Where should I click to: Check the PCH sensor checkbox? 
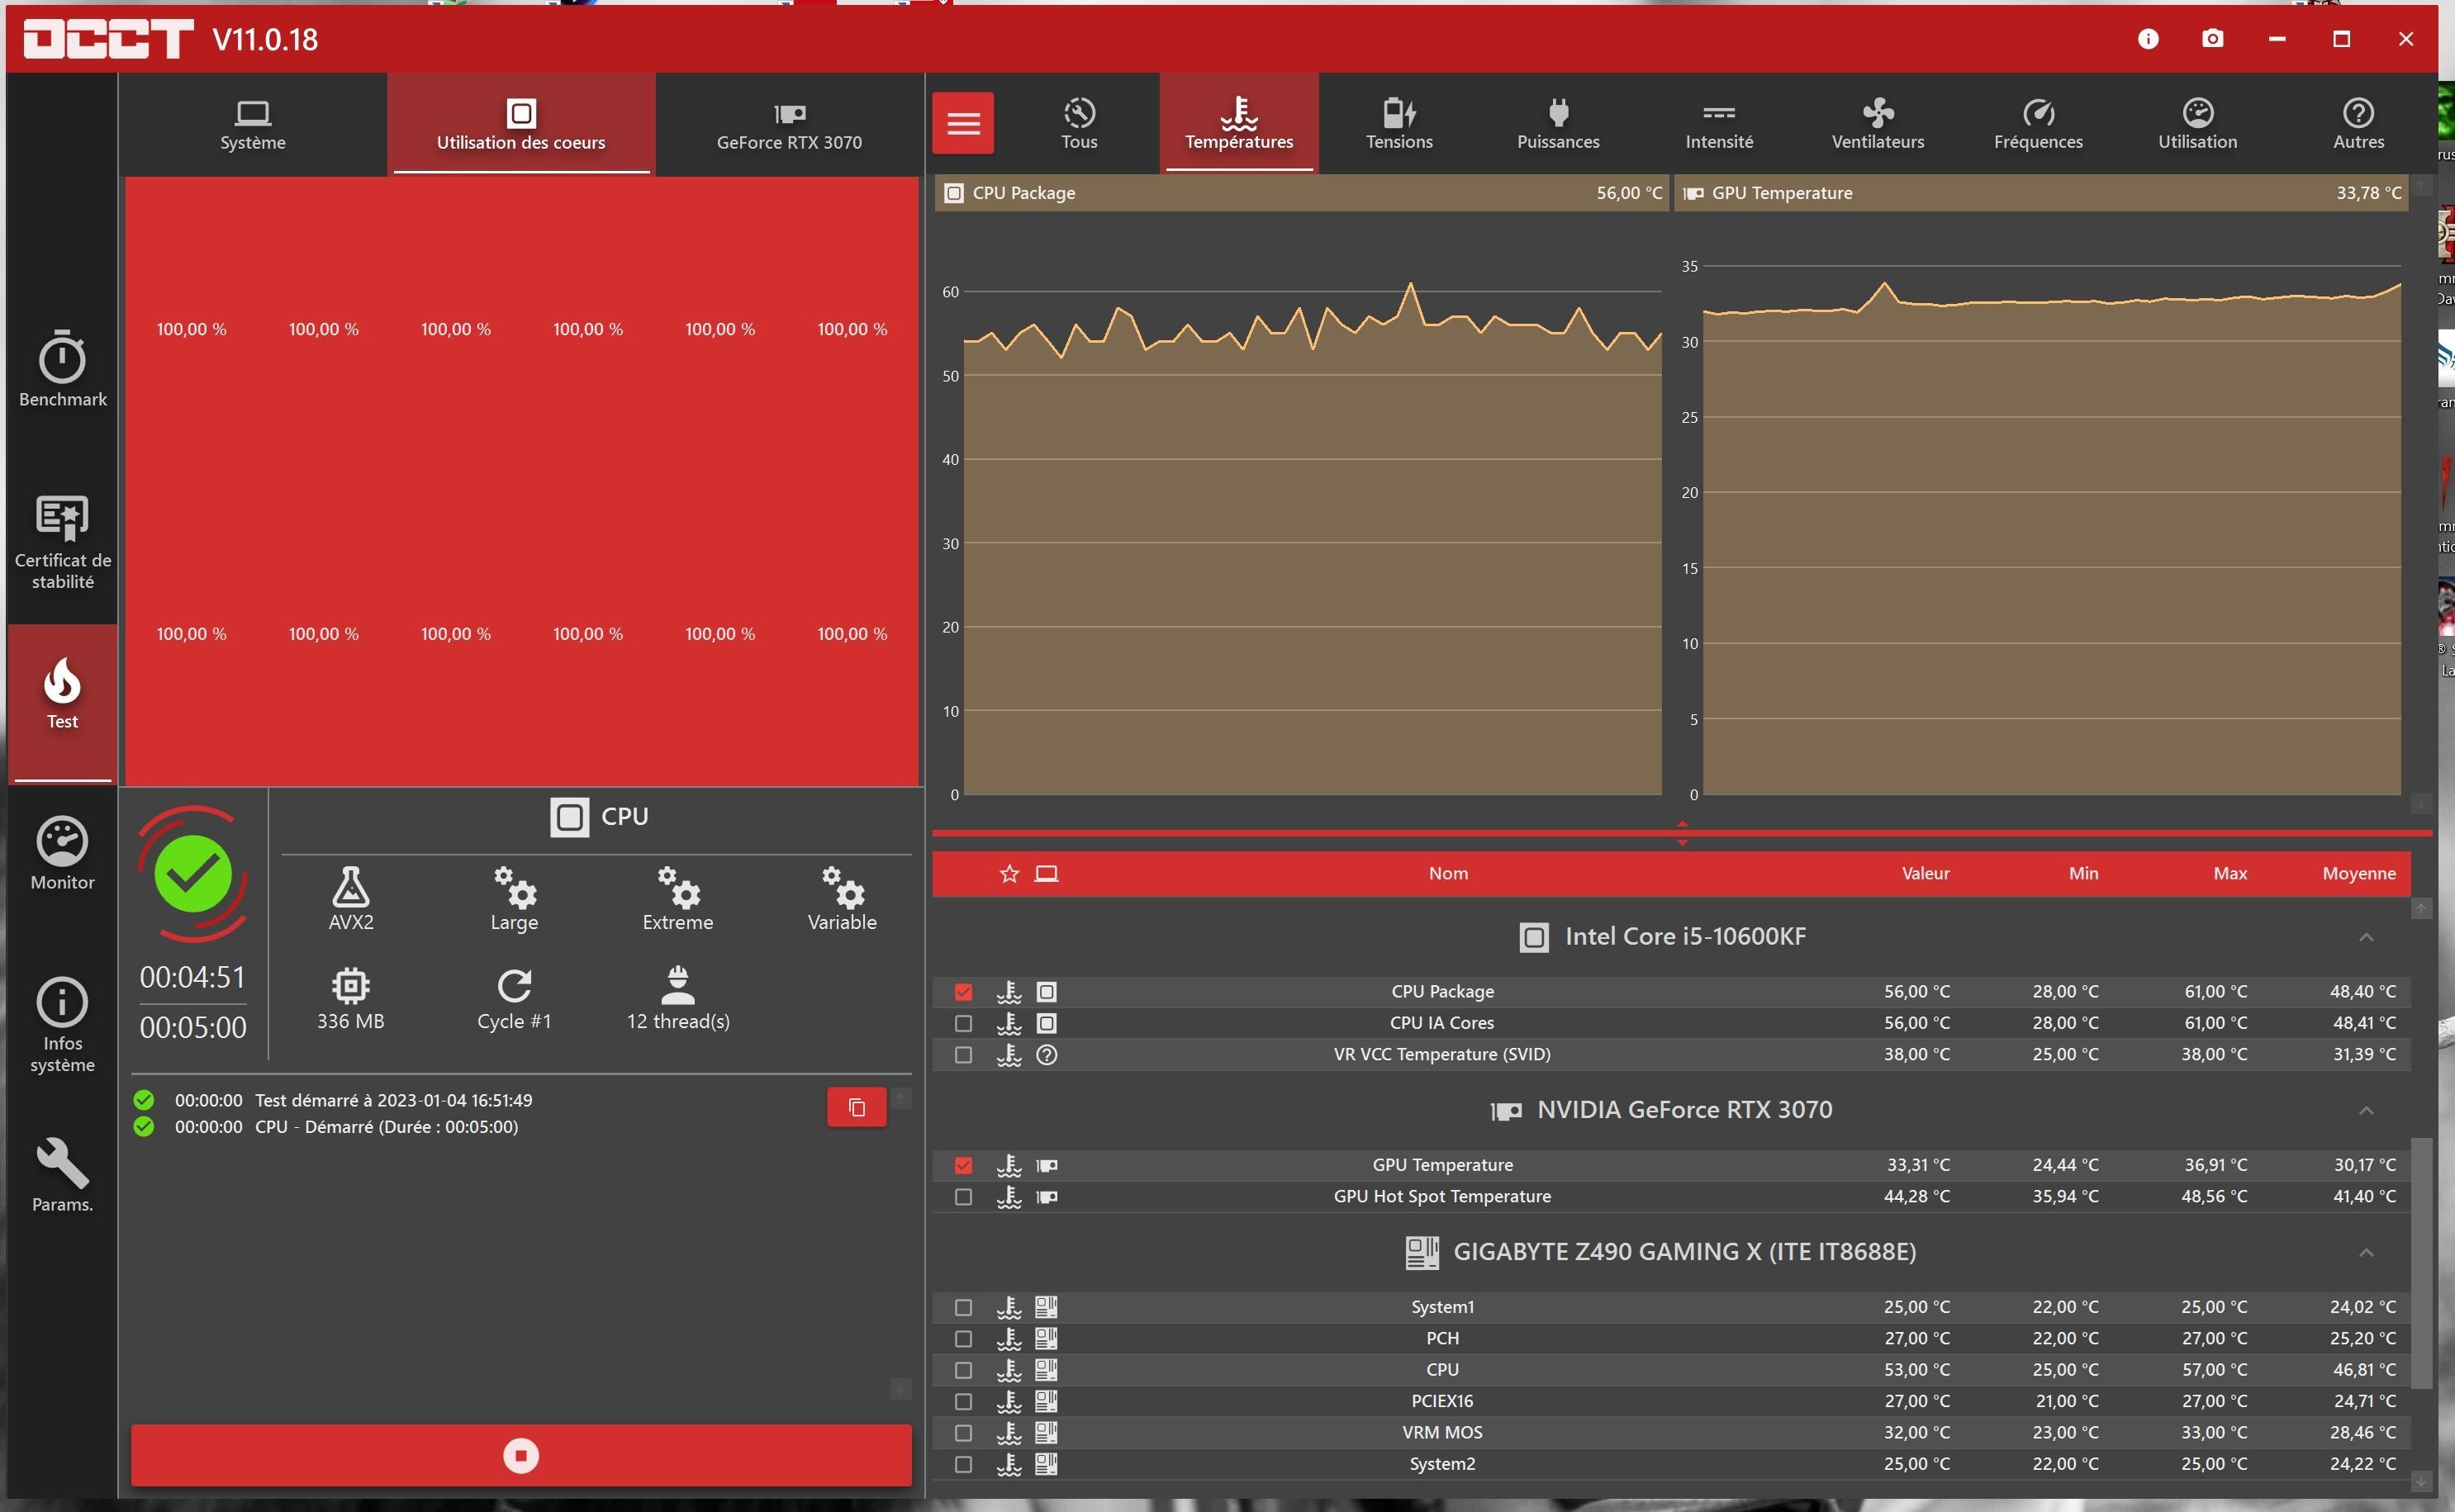pos(963,1339)
